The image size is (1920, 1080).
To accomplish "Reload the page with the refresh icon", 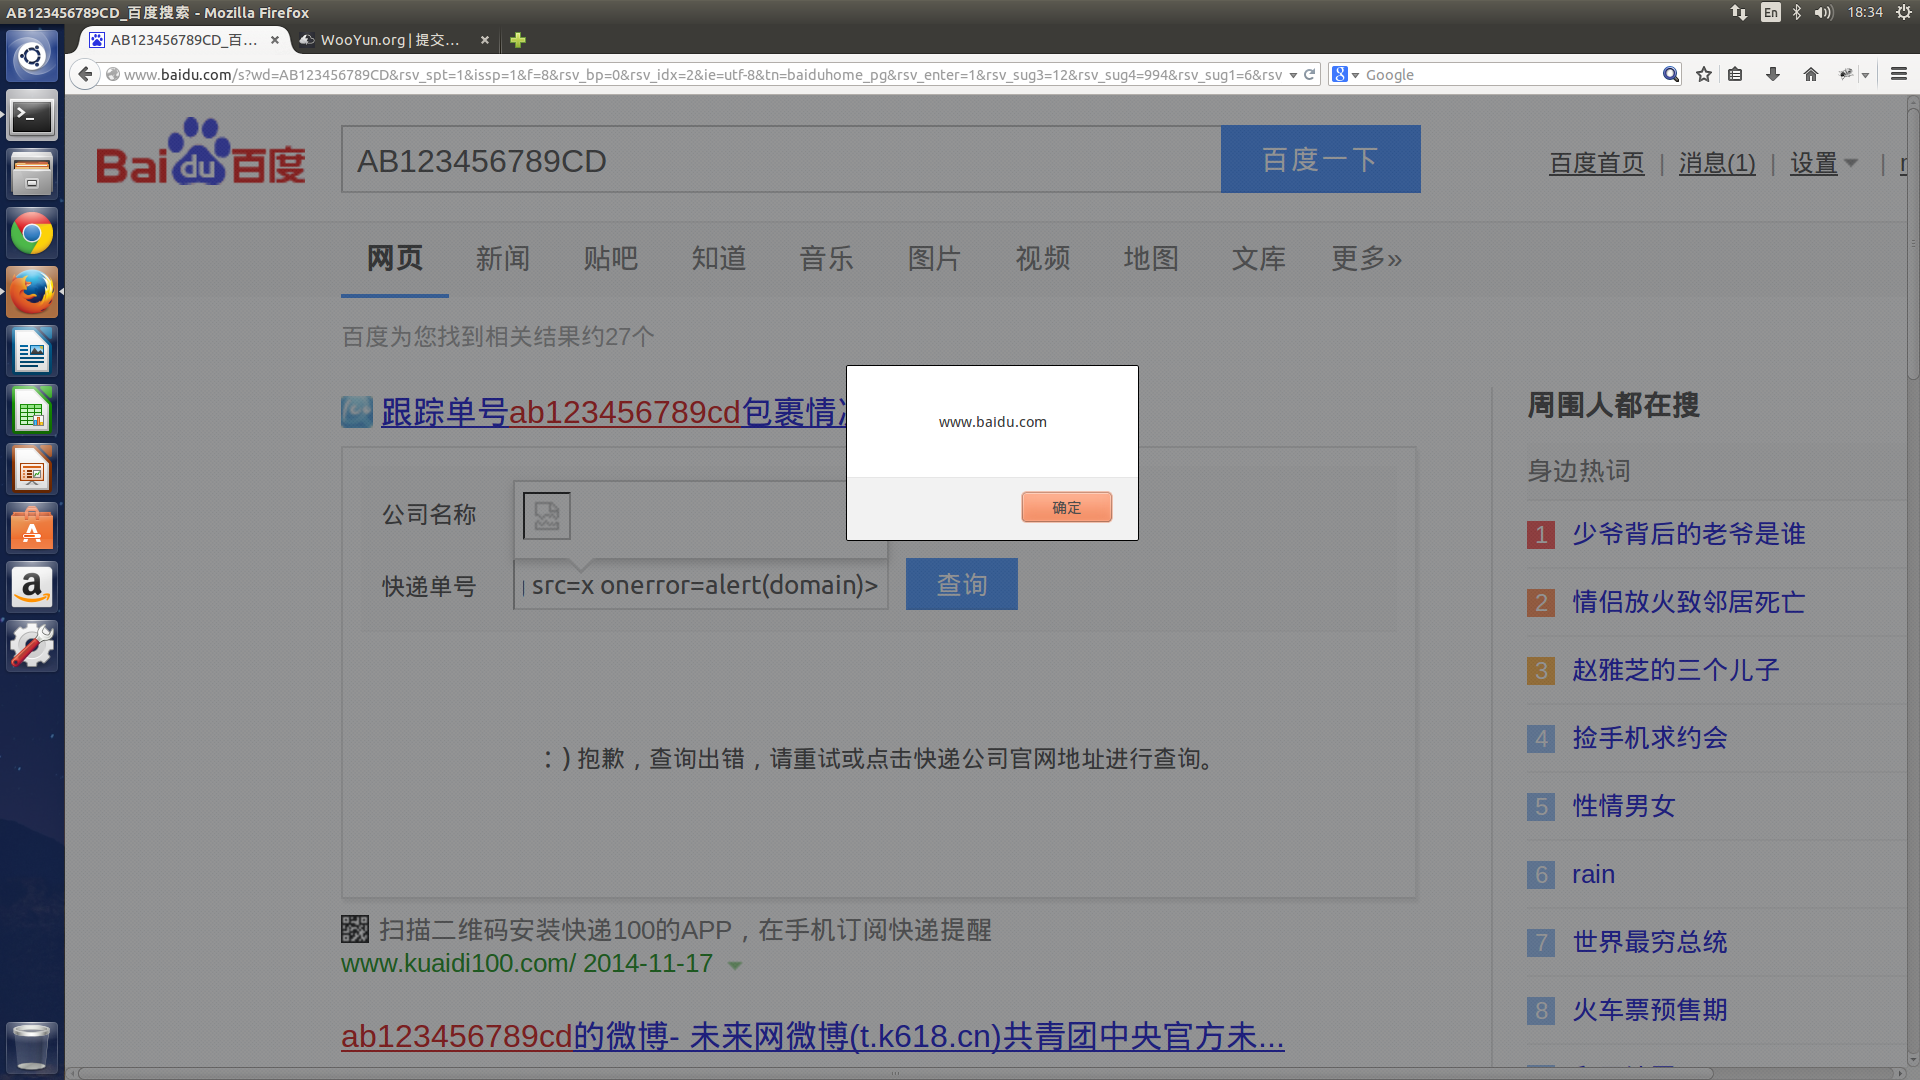I will tap(1309, 75).
